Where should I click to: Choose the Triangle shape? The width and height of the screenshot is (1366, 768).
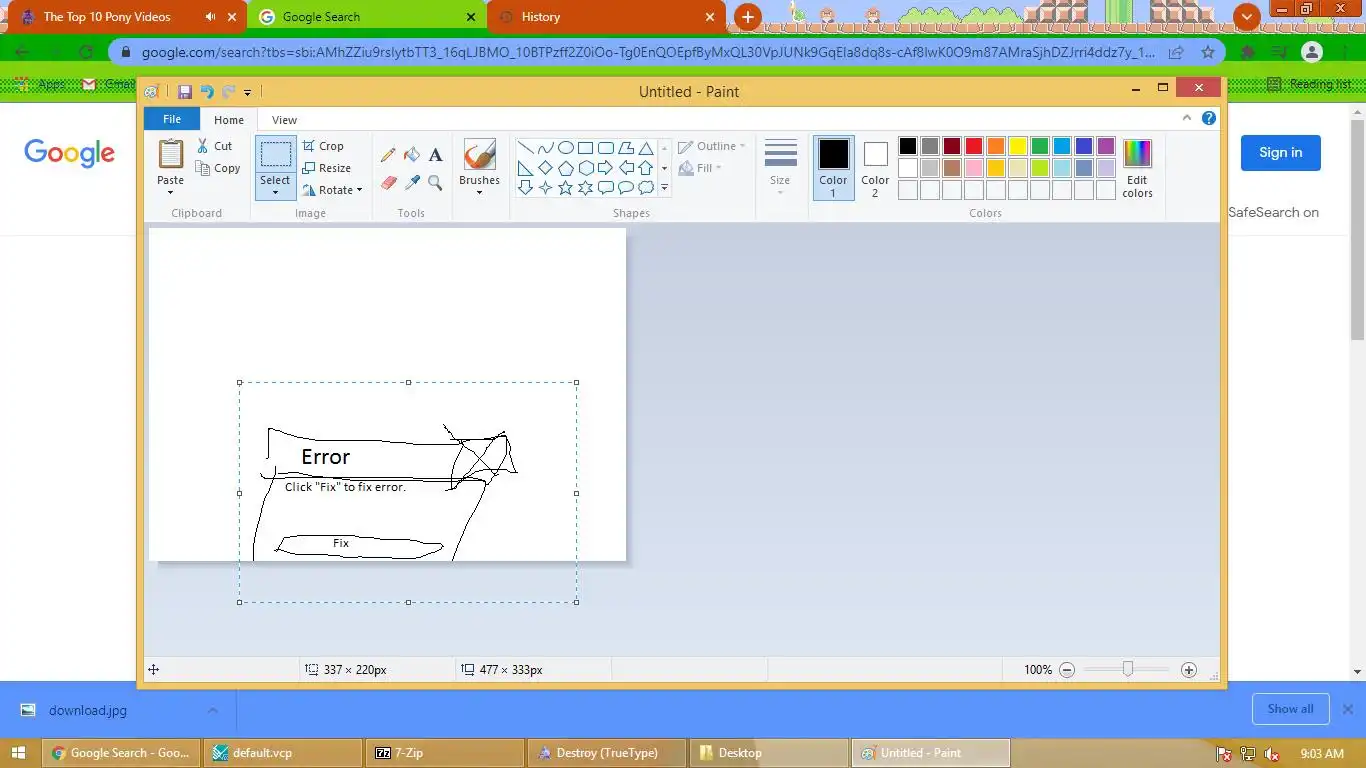click(646, 148)
